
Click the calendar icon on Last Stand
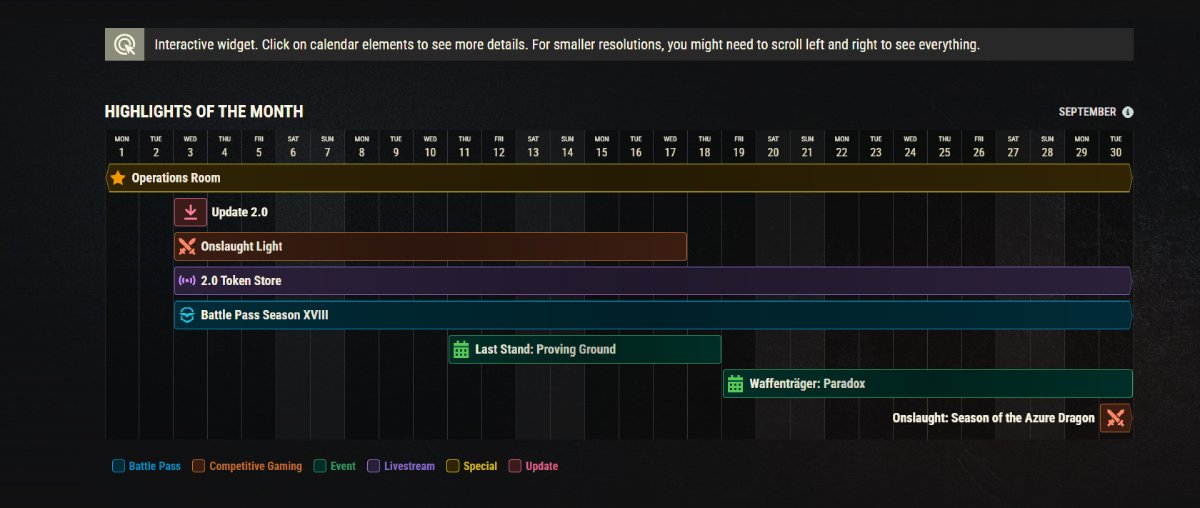pyautogui.click(x=461, y=349)
